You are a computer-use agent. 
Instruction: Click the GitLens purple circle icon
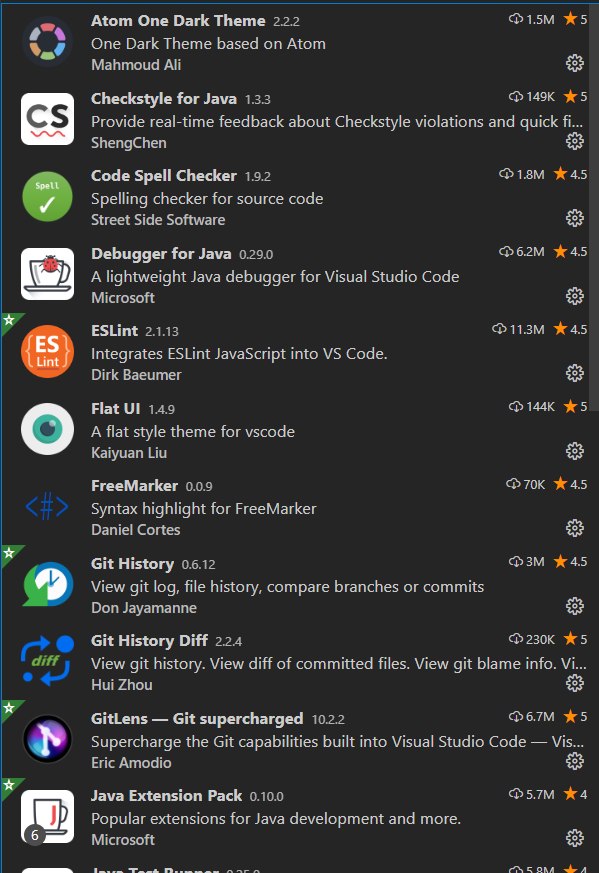click(47, 739)
